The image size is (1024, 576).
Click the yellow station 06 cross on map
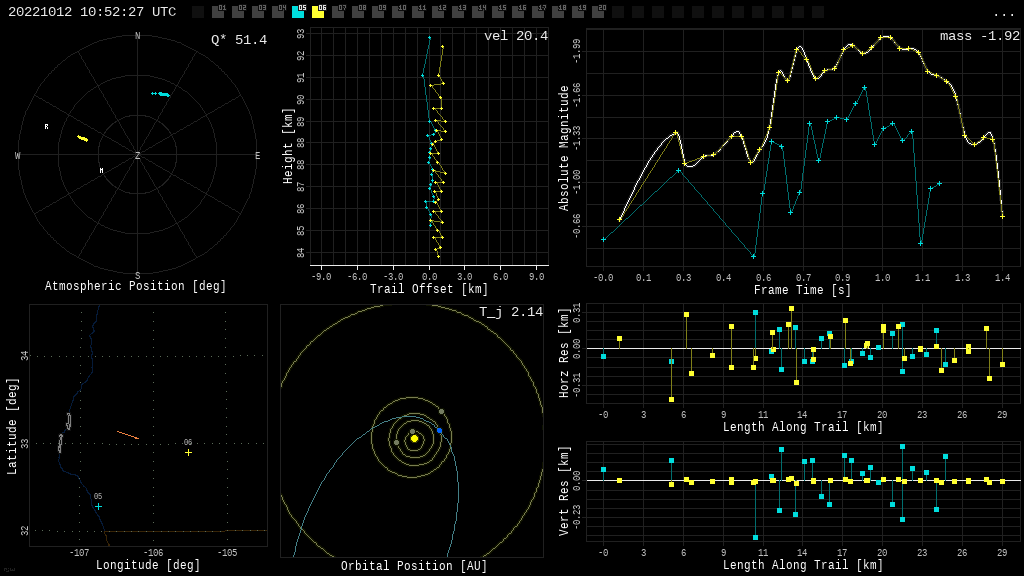pyautogui.click(x=188, y=452)
